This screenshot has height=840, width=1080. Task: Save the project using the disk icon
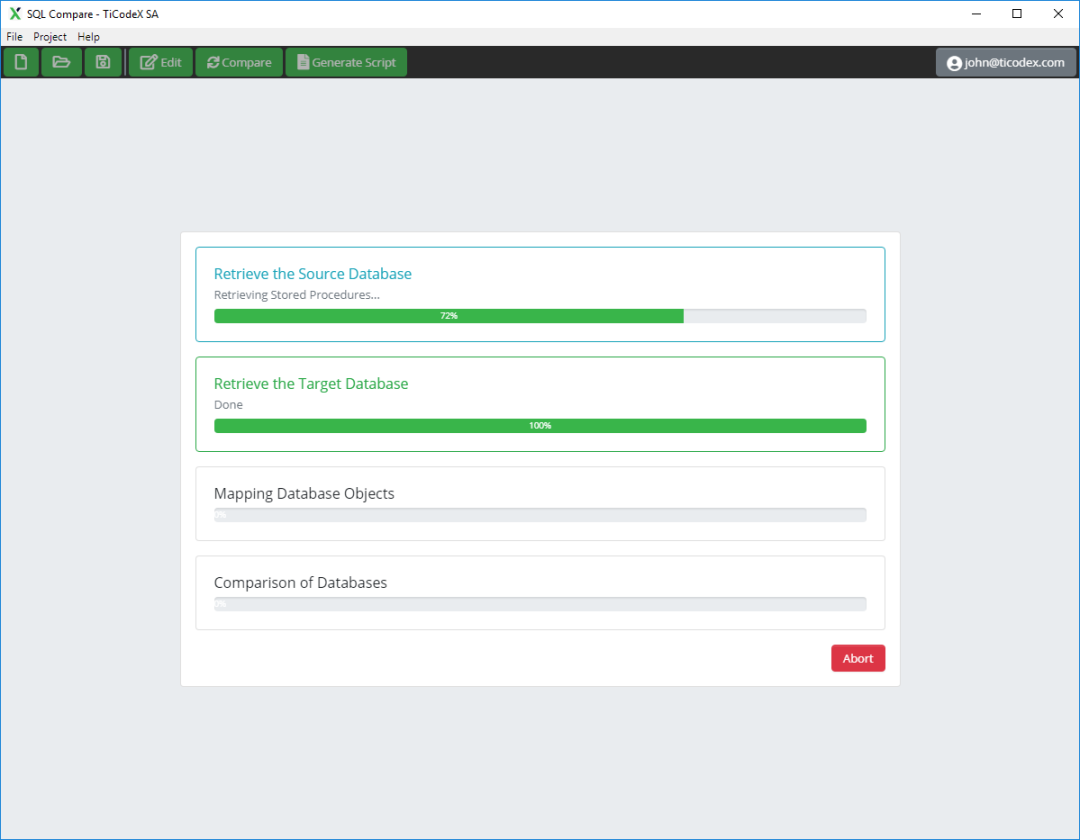click(102, 62)
